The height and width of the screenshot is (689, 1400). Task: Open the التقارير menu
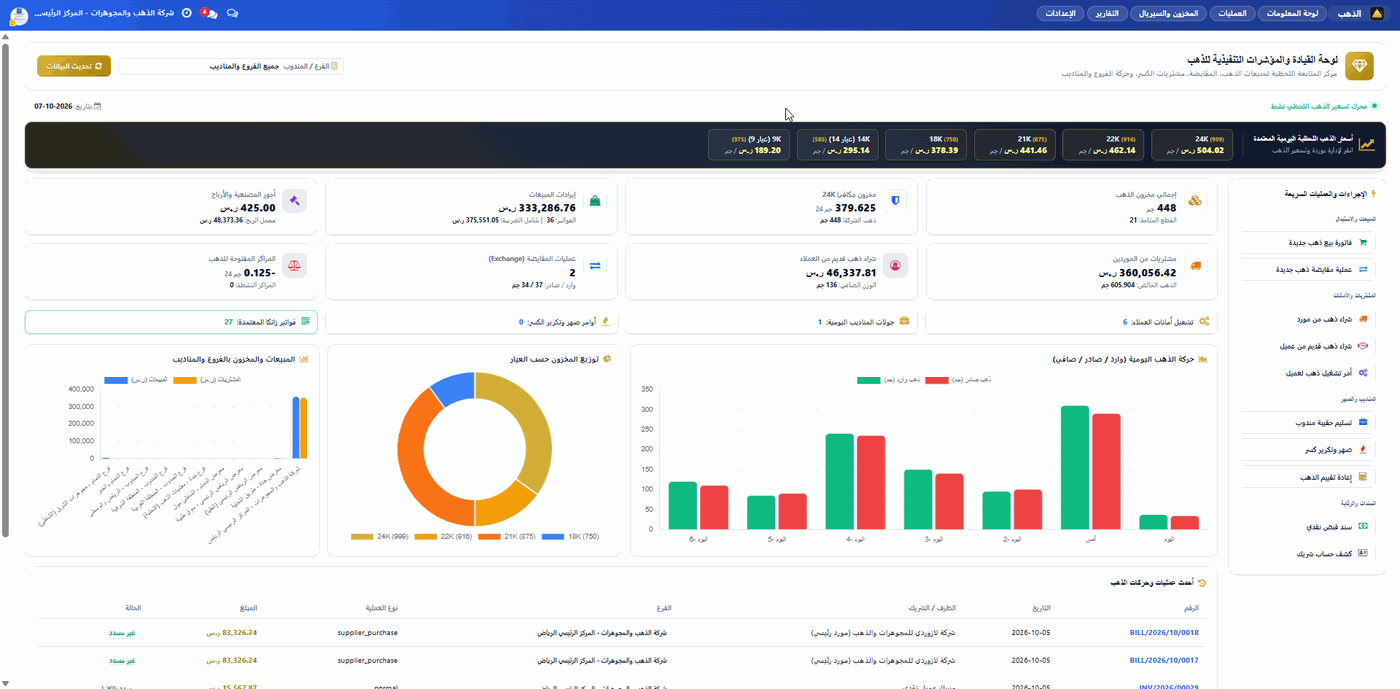click(x=1107, y=13)
